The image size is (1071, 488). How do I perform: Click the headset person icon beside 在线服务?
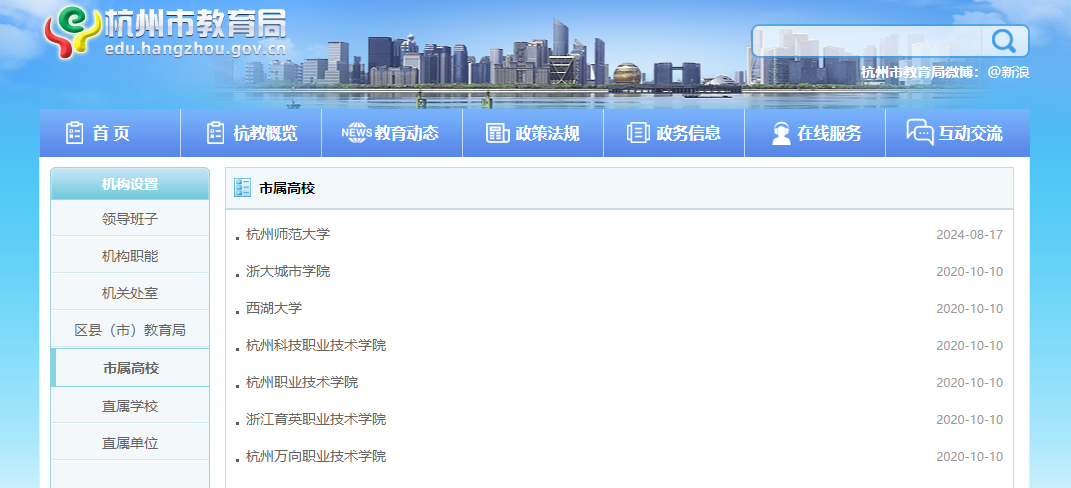(781, 133)
